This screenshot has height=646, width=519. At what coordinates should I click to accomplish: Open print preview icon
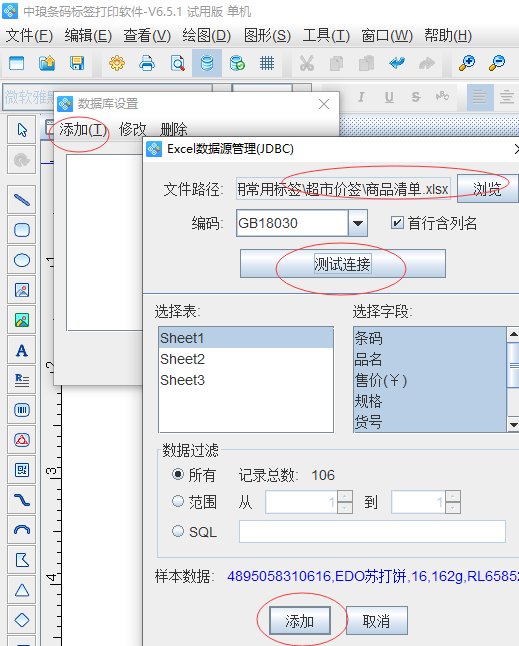pos(177,63)
